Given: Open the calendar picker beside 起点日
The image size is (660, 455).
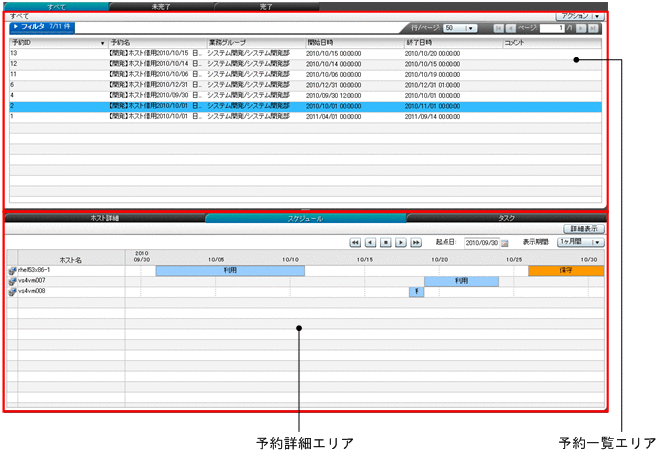Looking at the screenshot, I should (x=505, y=243).
